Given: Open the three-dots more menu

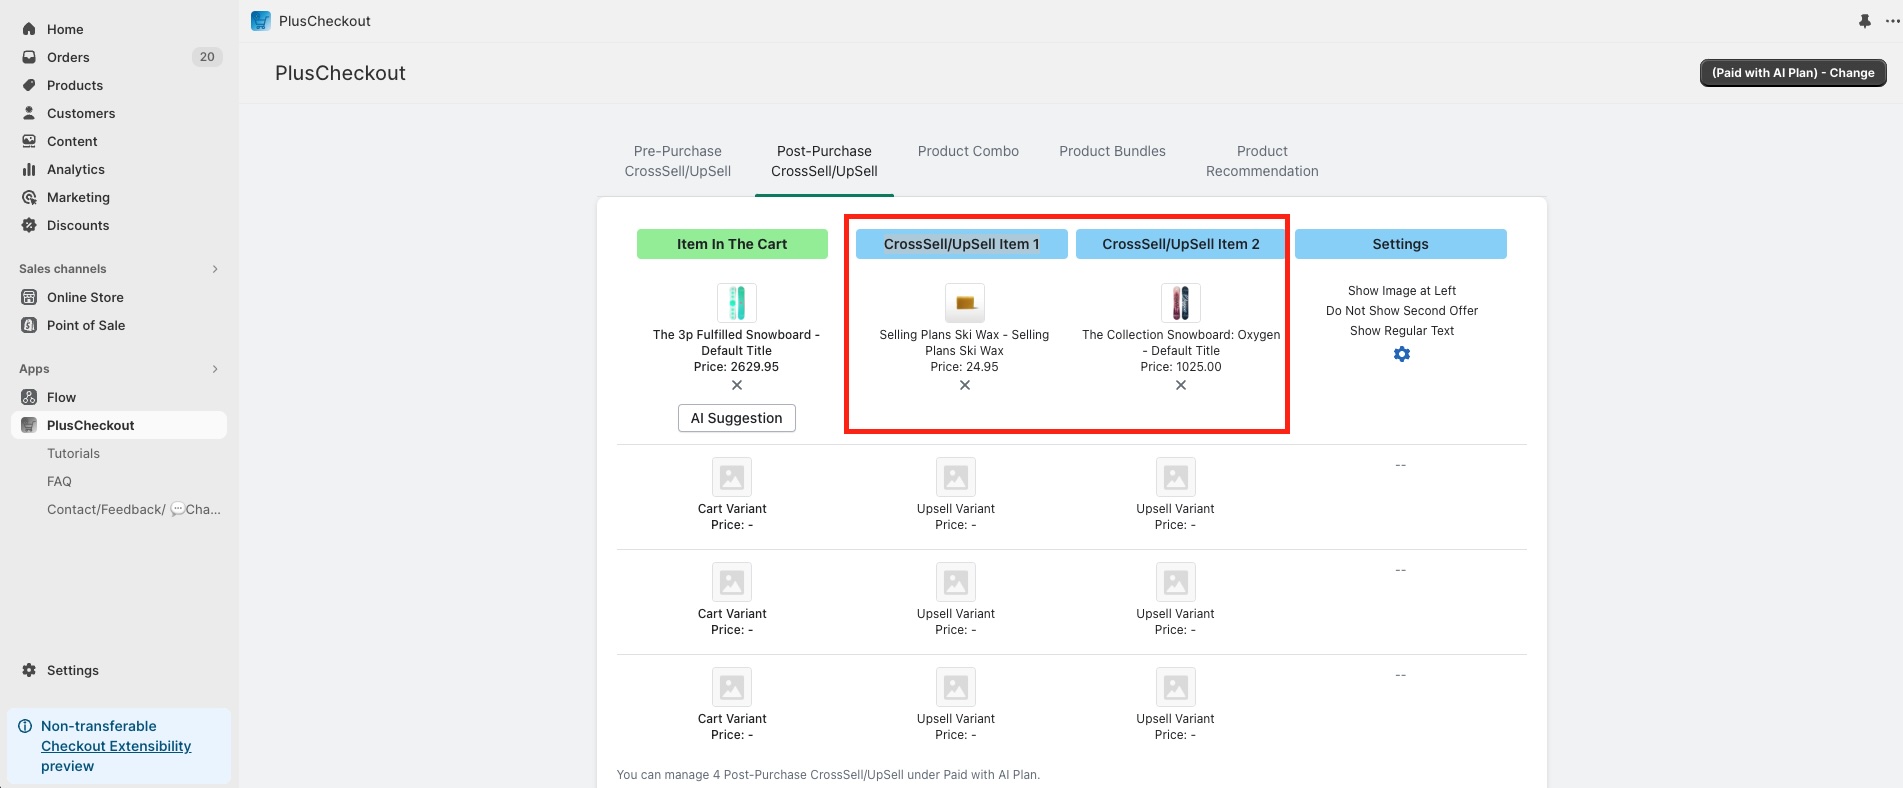Looking at the screenshot, I should [1892, 21].
